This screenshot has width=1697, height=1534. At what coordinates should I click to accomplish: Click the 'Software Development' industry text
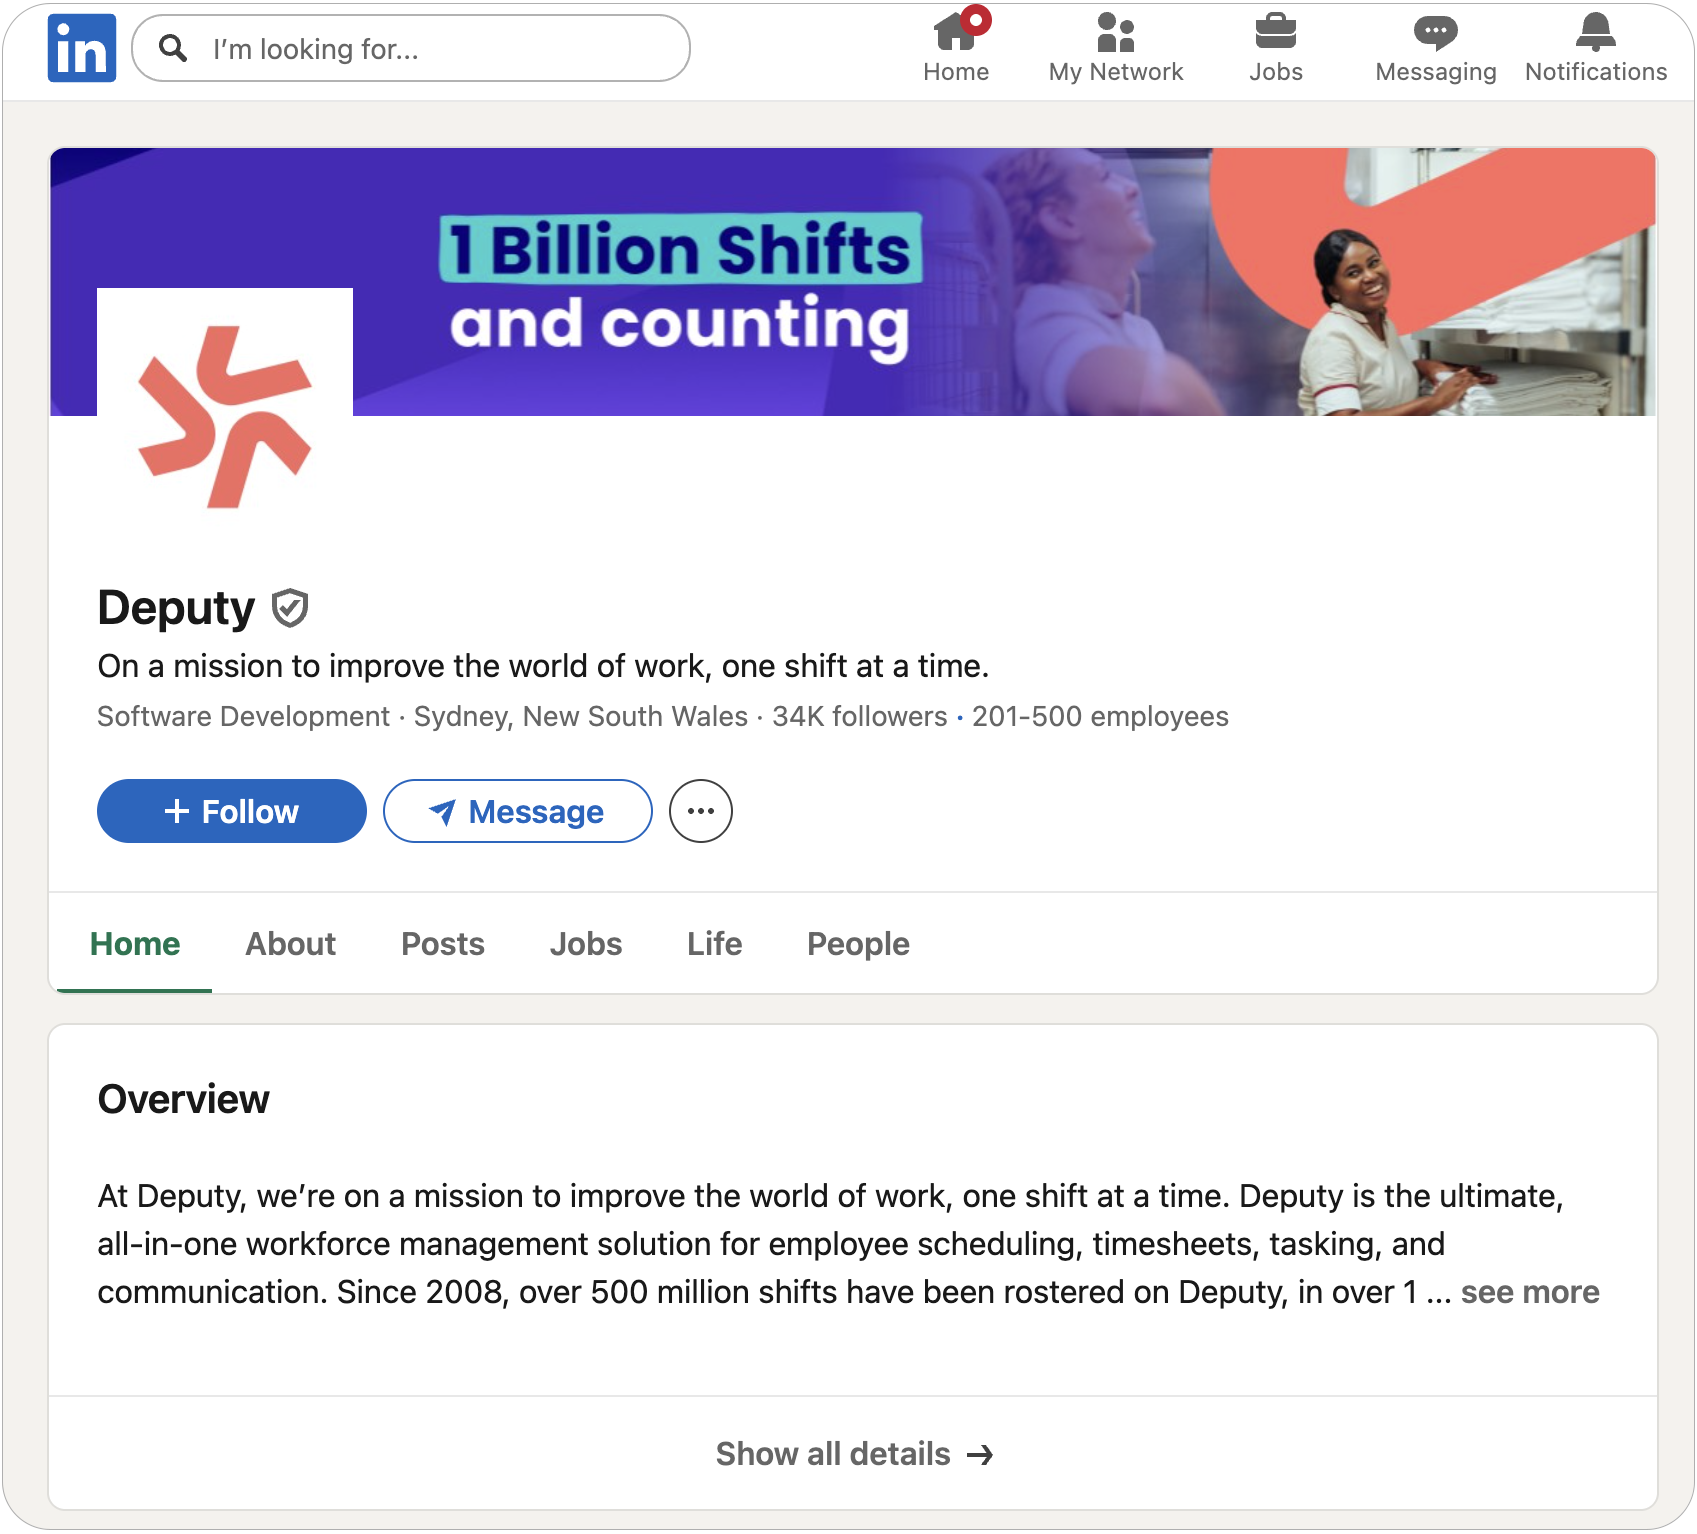click(x=243, y=717)
